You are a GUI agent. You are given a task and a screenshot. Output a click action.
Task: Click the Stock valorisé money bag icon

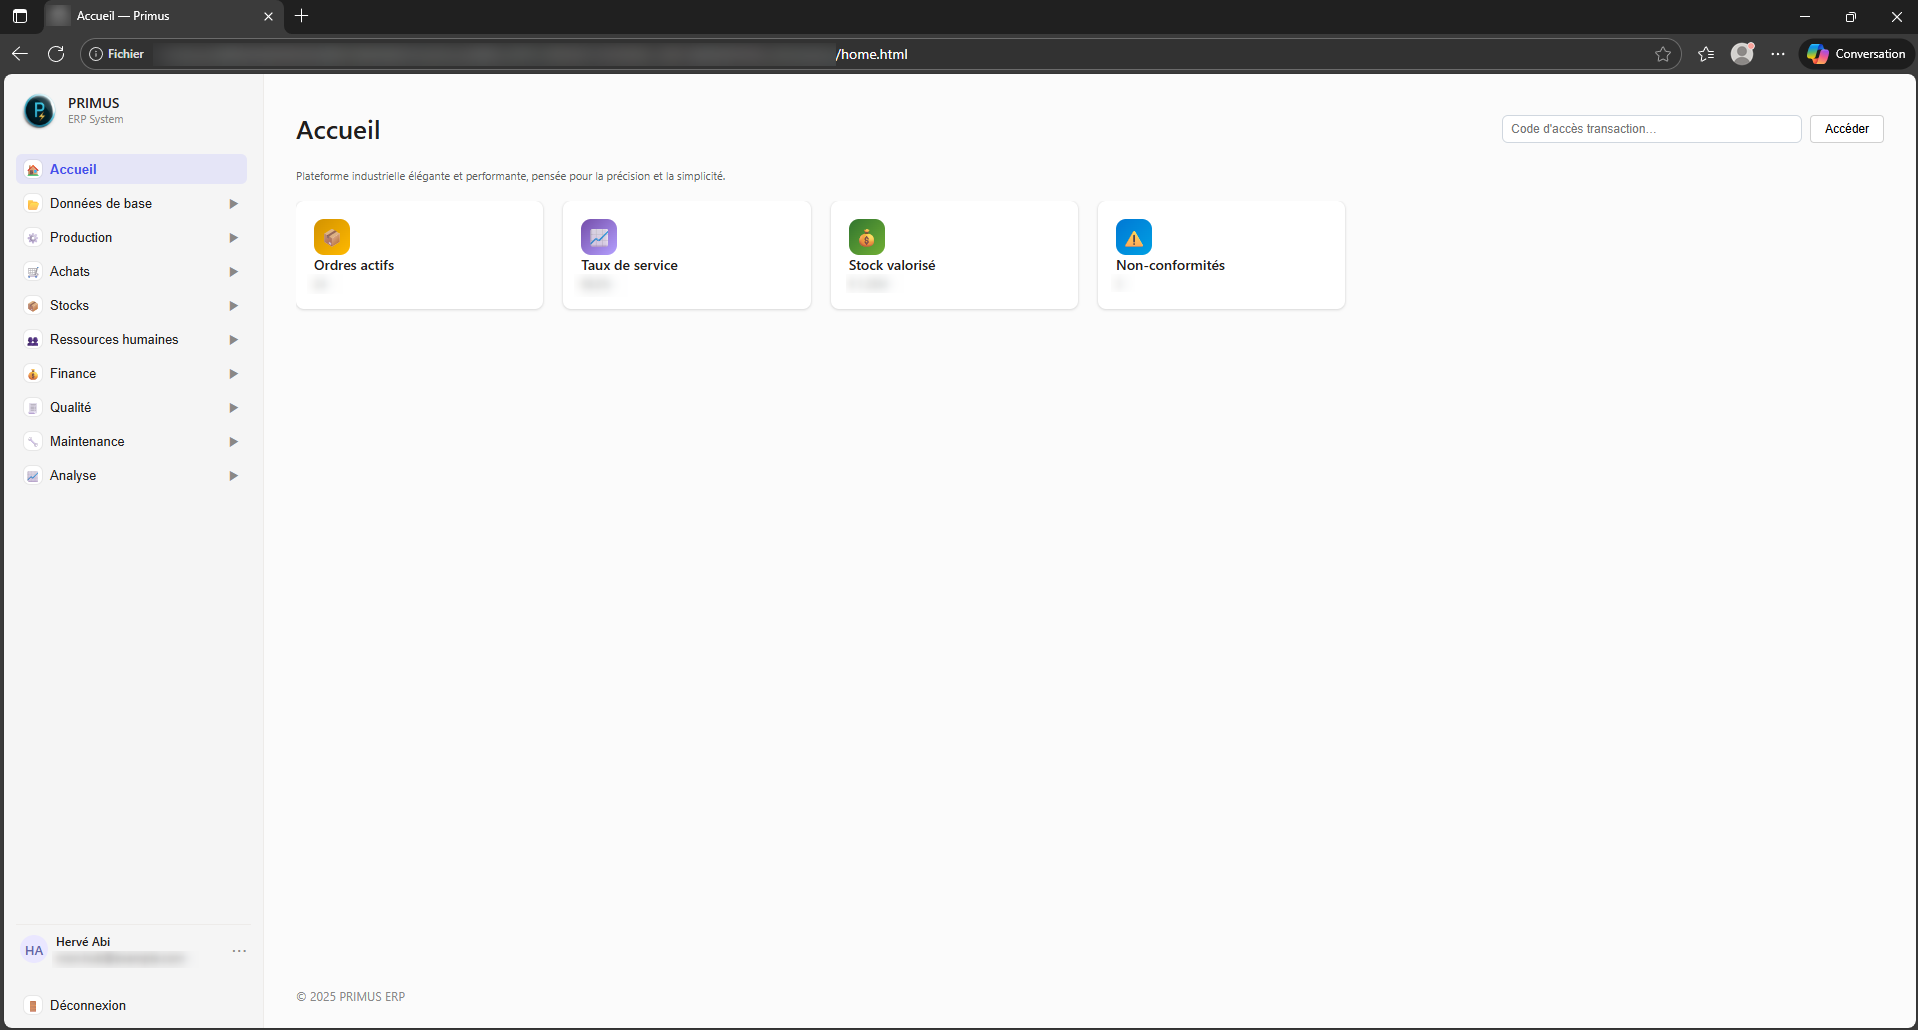pyautogui.click(x=867, y=237)
